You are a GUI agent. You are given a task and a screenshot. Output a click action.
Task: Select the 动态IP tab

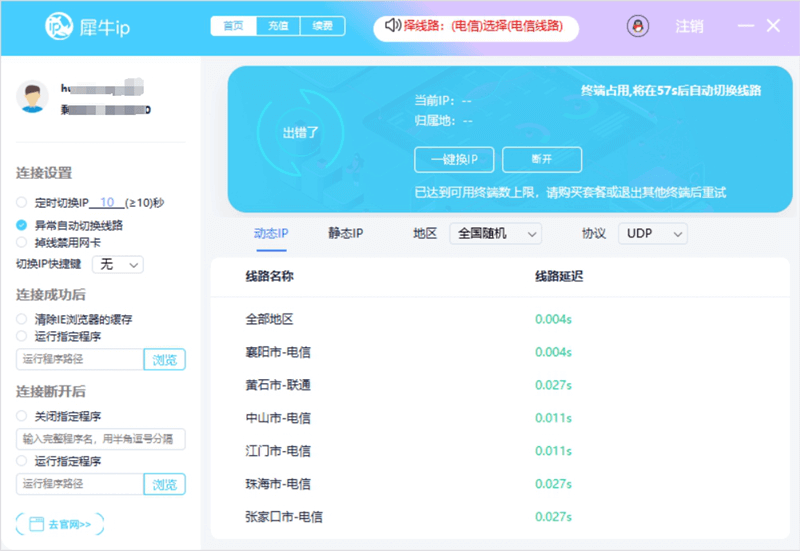(x=271, y=234)
